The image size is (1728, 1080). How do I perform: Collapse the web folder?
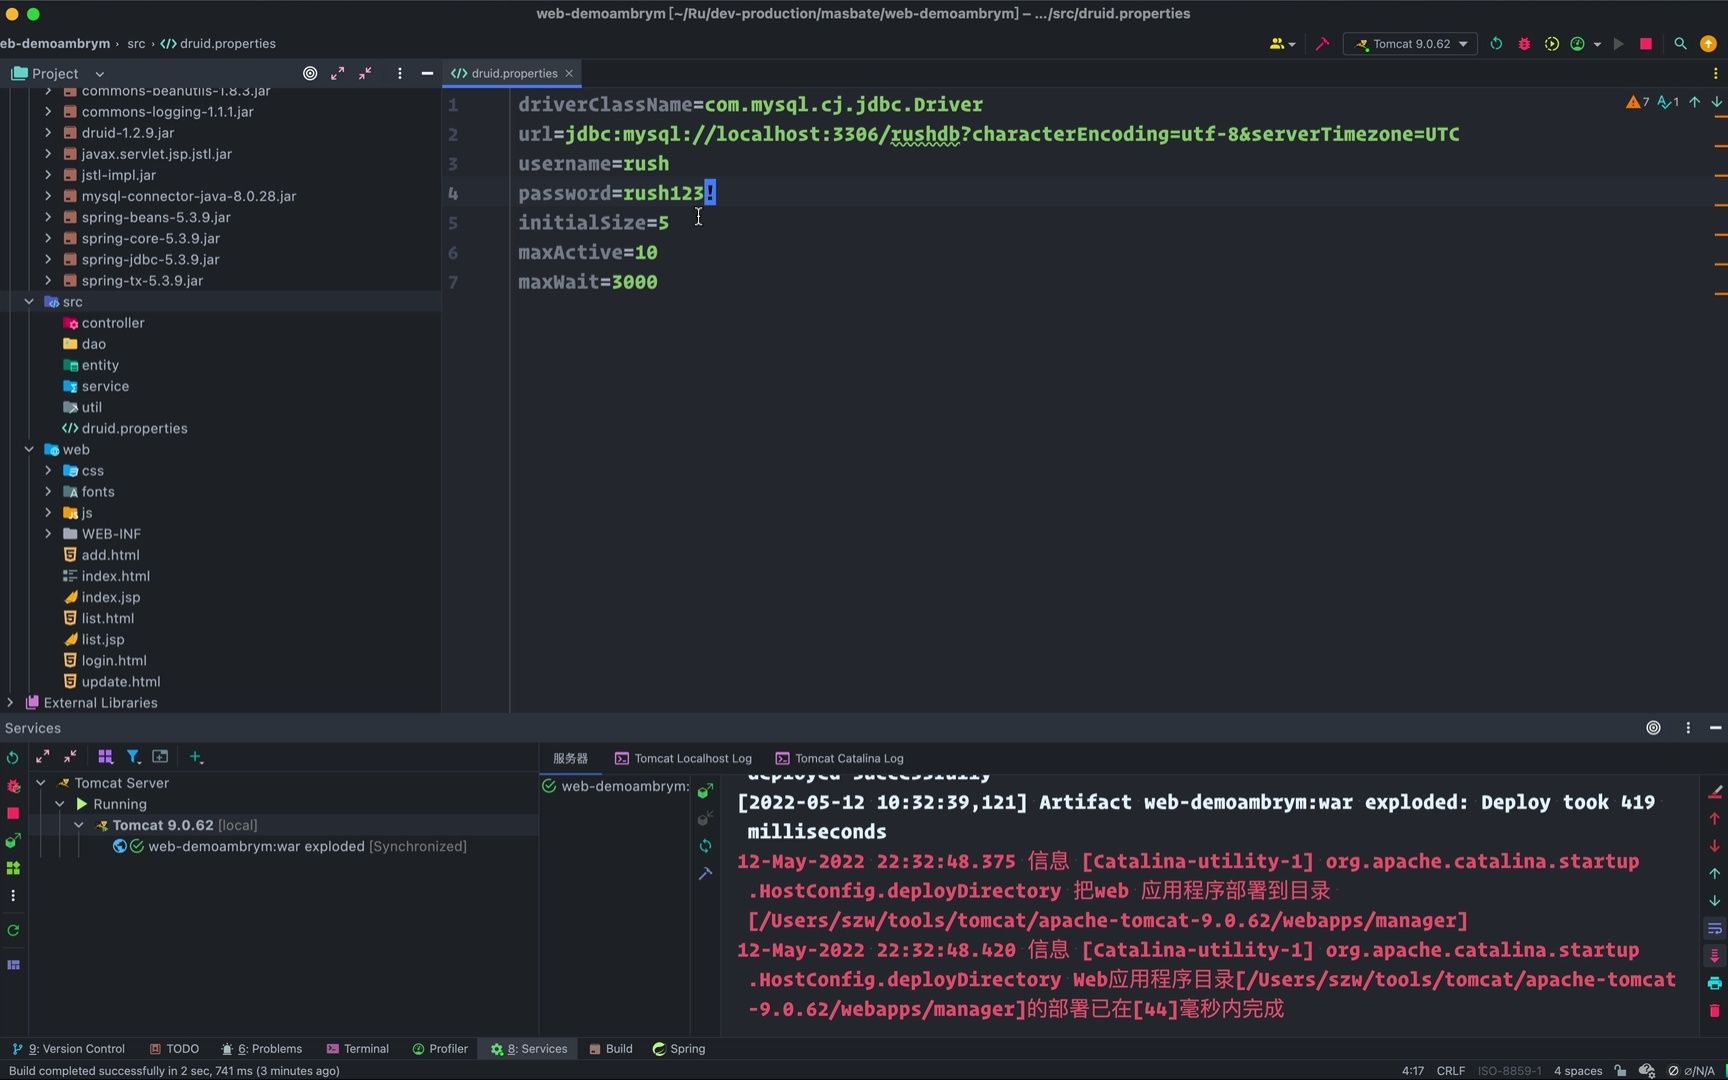[x=29, y=450]
